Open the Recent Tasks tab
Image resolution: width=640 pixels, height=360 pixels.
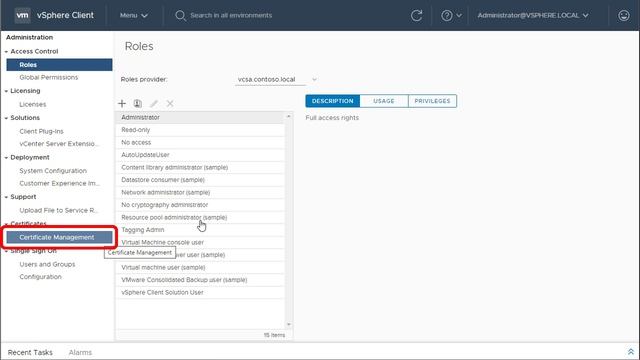[30, 352]
